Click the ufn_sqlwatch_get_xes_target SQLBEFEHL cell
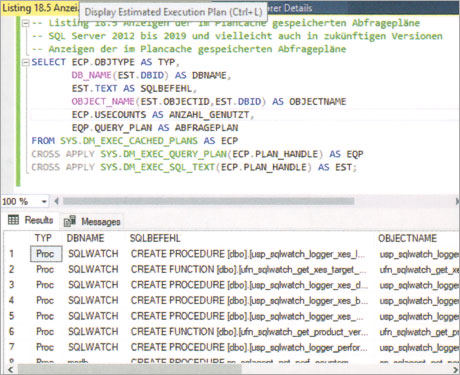The image size is (460, 375). [x=248, y=269]
